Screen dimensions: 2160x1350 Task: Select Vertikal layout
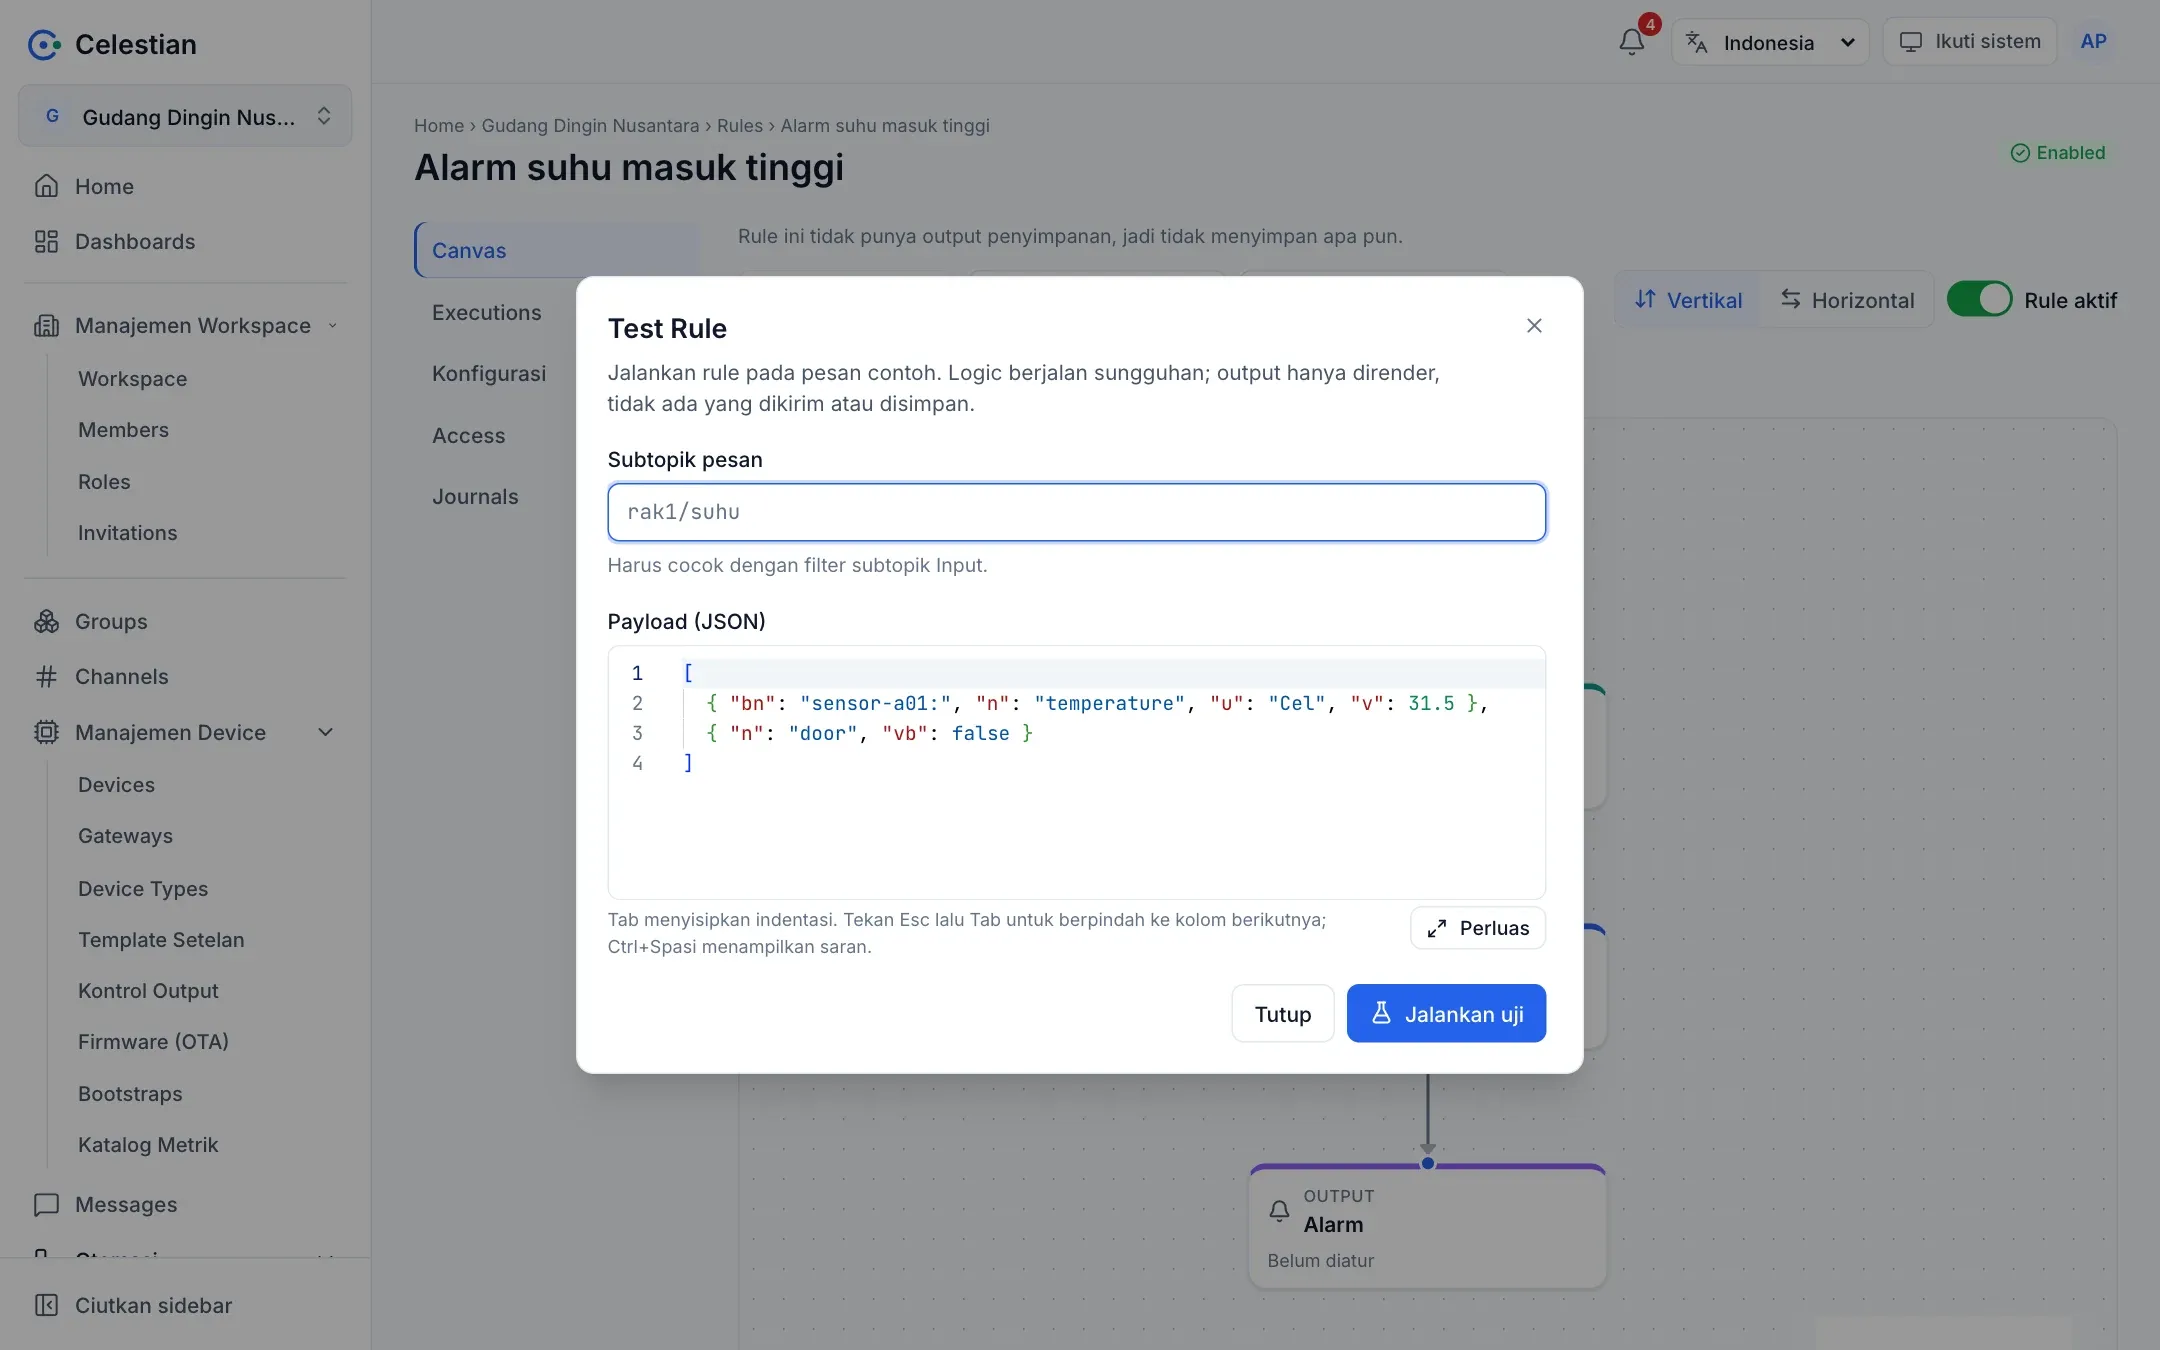tap(1687, 299)
